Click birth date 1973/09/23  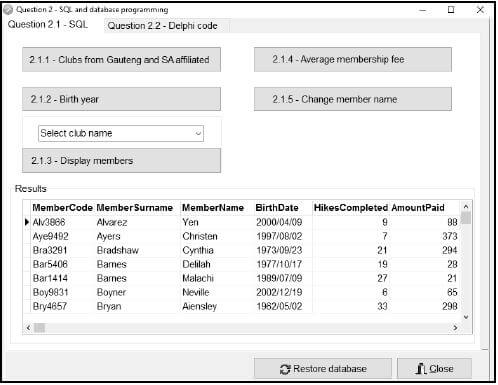tap(279, 250)
